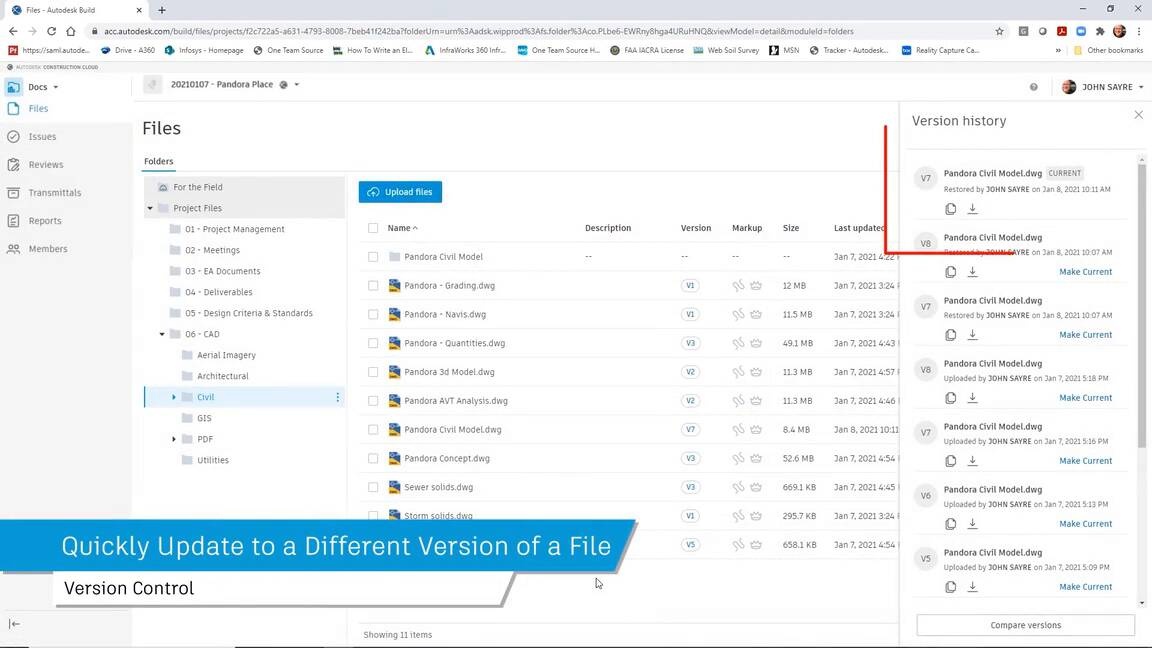Viewport: 1152px width, 648px height.
Task: Copy the V5 version uploaded 5:09 PM
Action: tap(951, 587)
